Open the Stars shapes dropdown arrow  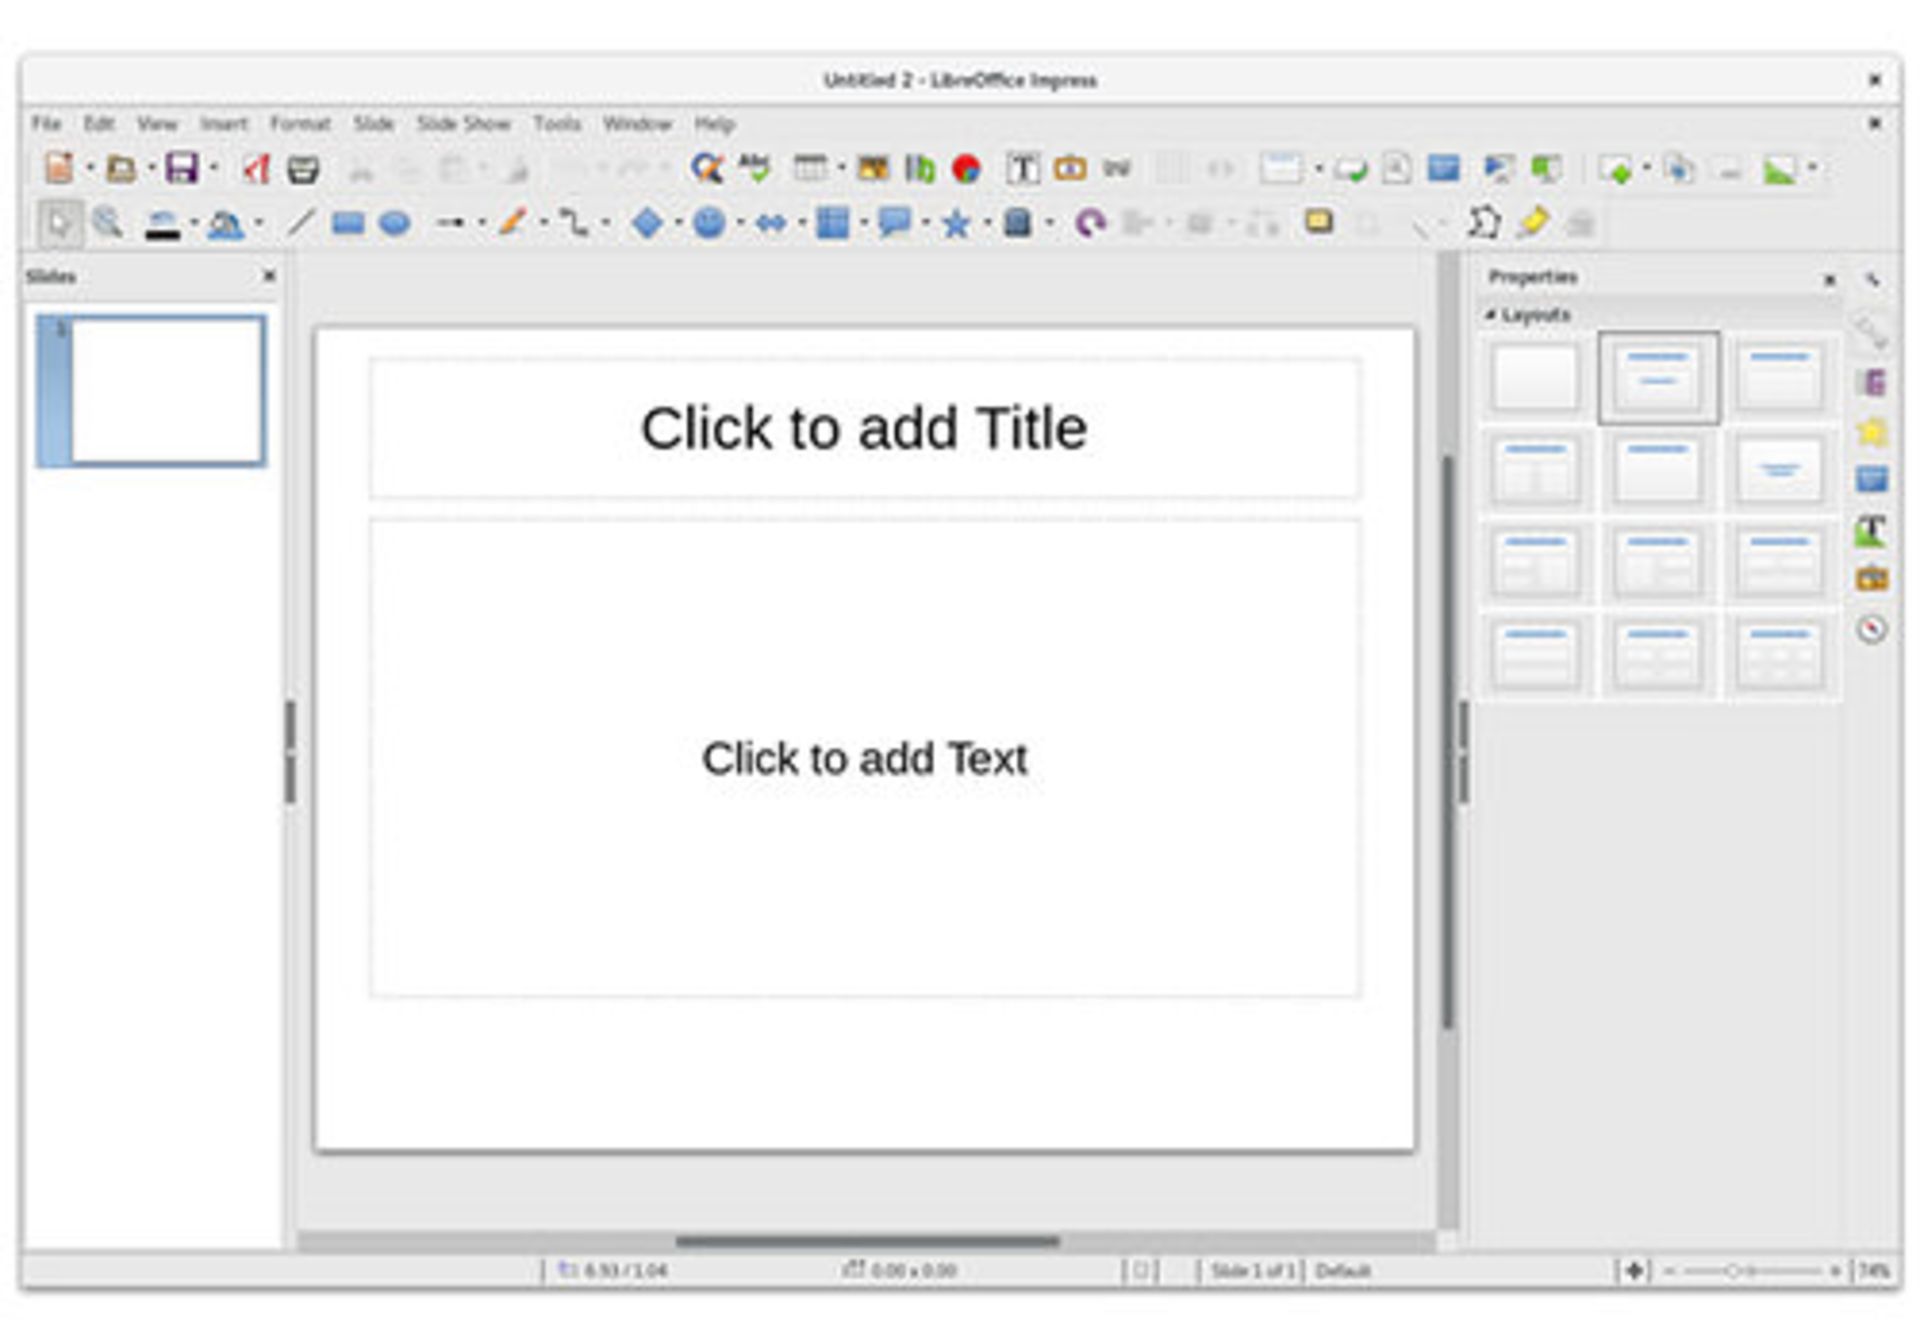coord(986,223)
